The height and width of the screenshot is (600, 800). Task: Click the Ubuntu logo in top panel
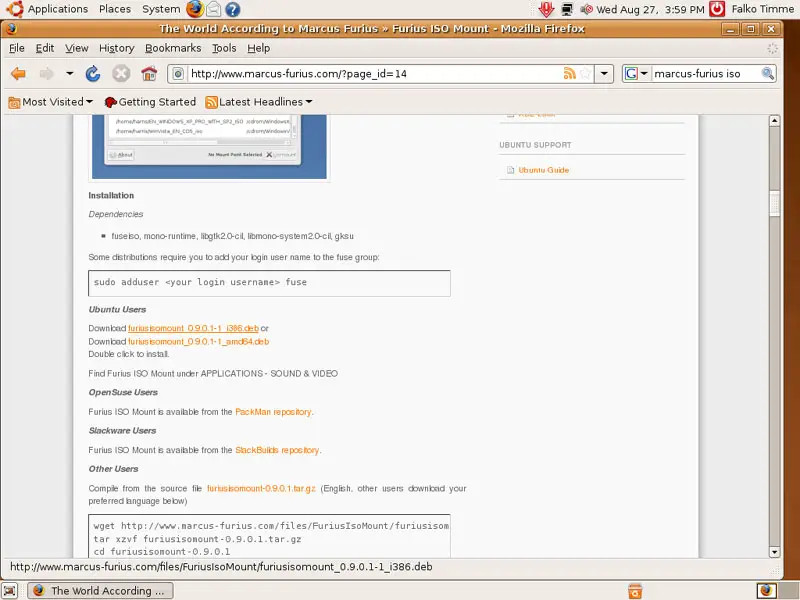(x=14, y=9)
